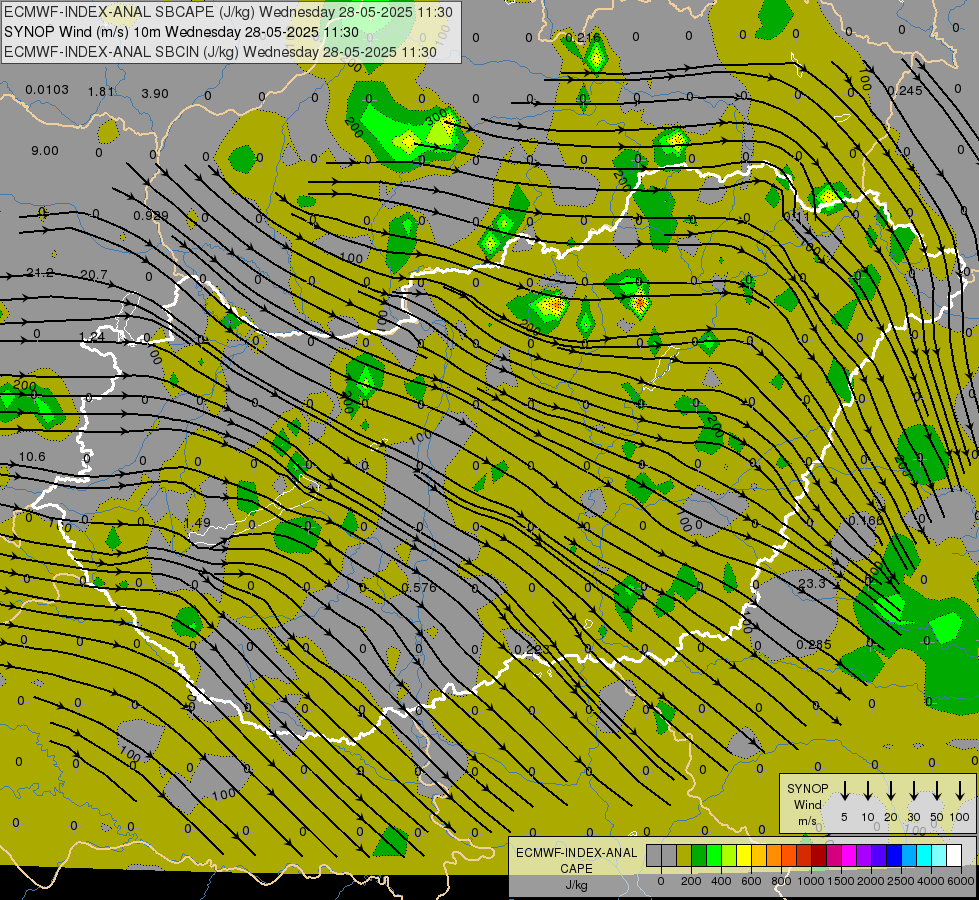Select the purple 2000 J/kg legend swatch
The width and height of the screenshot is (979, 900).
864,856
